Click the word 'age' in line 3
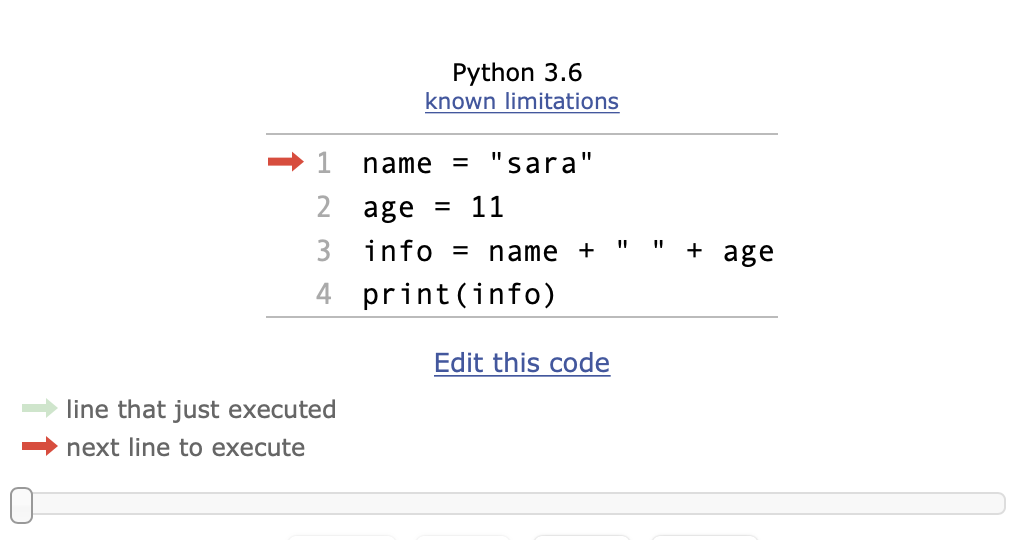 coord(748,253)
